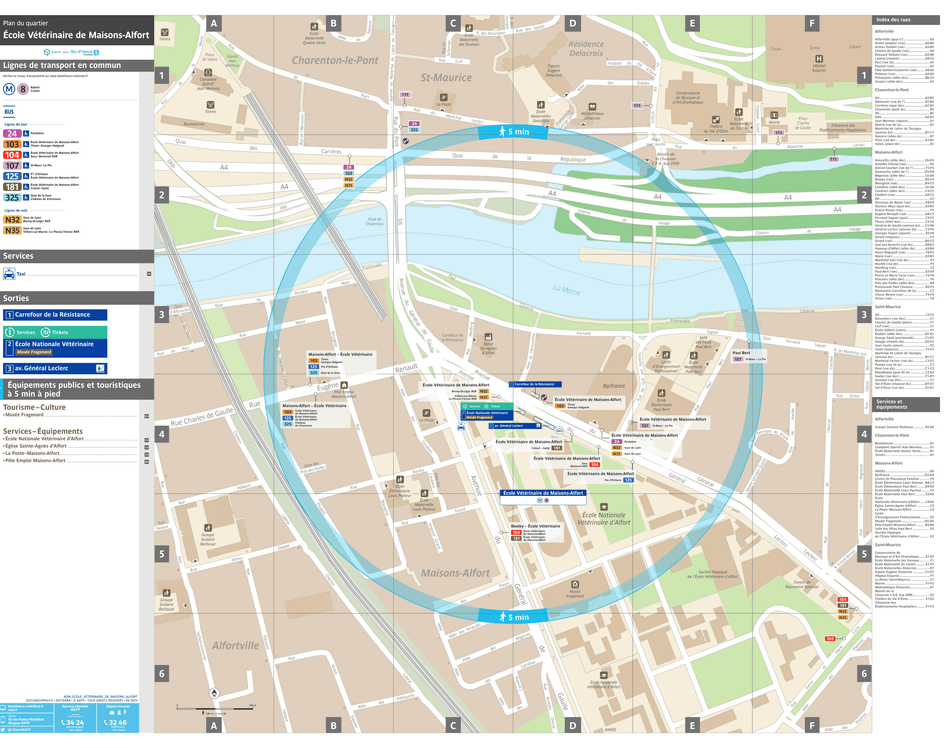
Task: Click the Tickets icon in the Sorties panel
Action: (x=45, y=331)
